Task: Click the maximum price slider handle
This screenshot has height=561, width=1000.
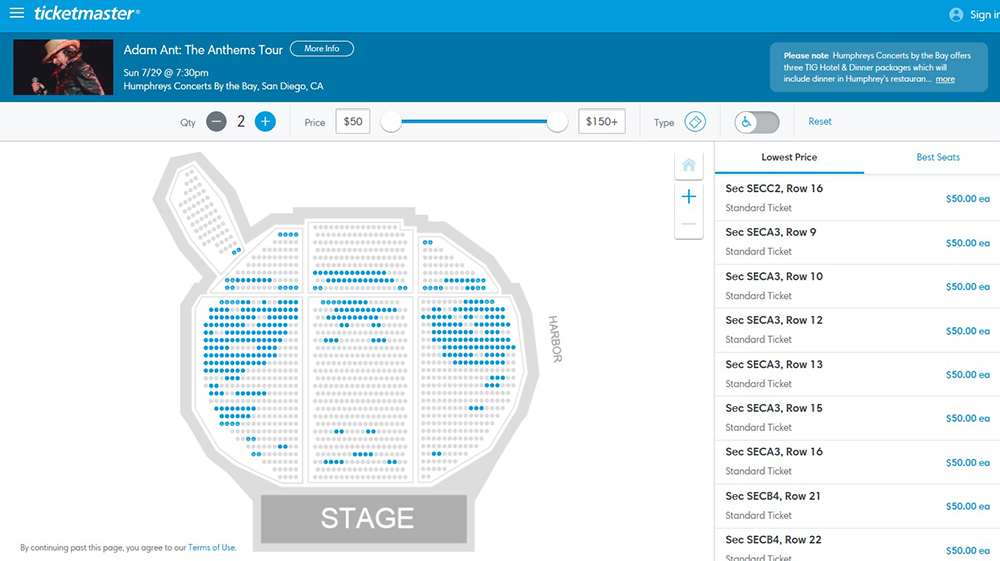Action: pyautogui.click(x=558, y=122)
